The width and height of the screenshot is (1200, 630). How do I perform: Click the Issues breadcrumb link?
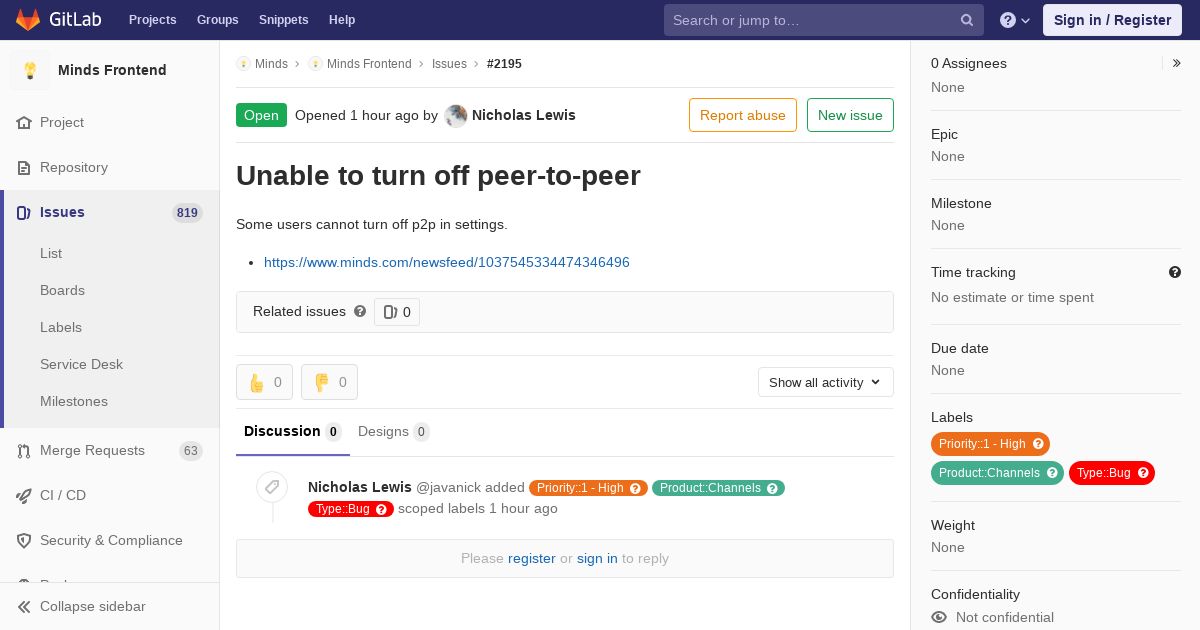pos(449,64)
